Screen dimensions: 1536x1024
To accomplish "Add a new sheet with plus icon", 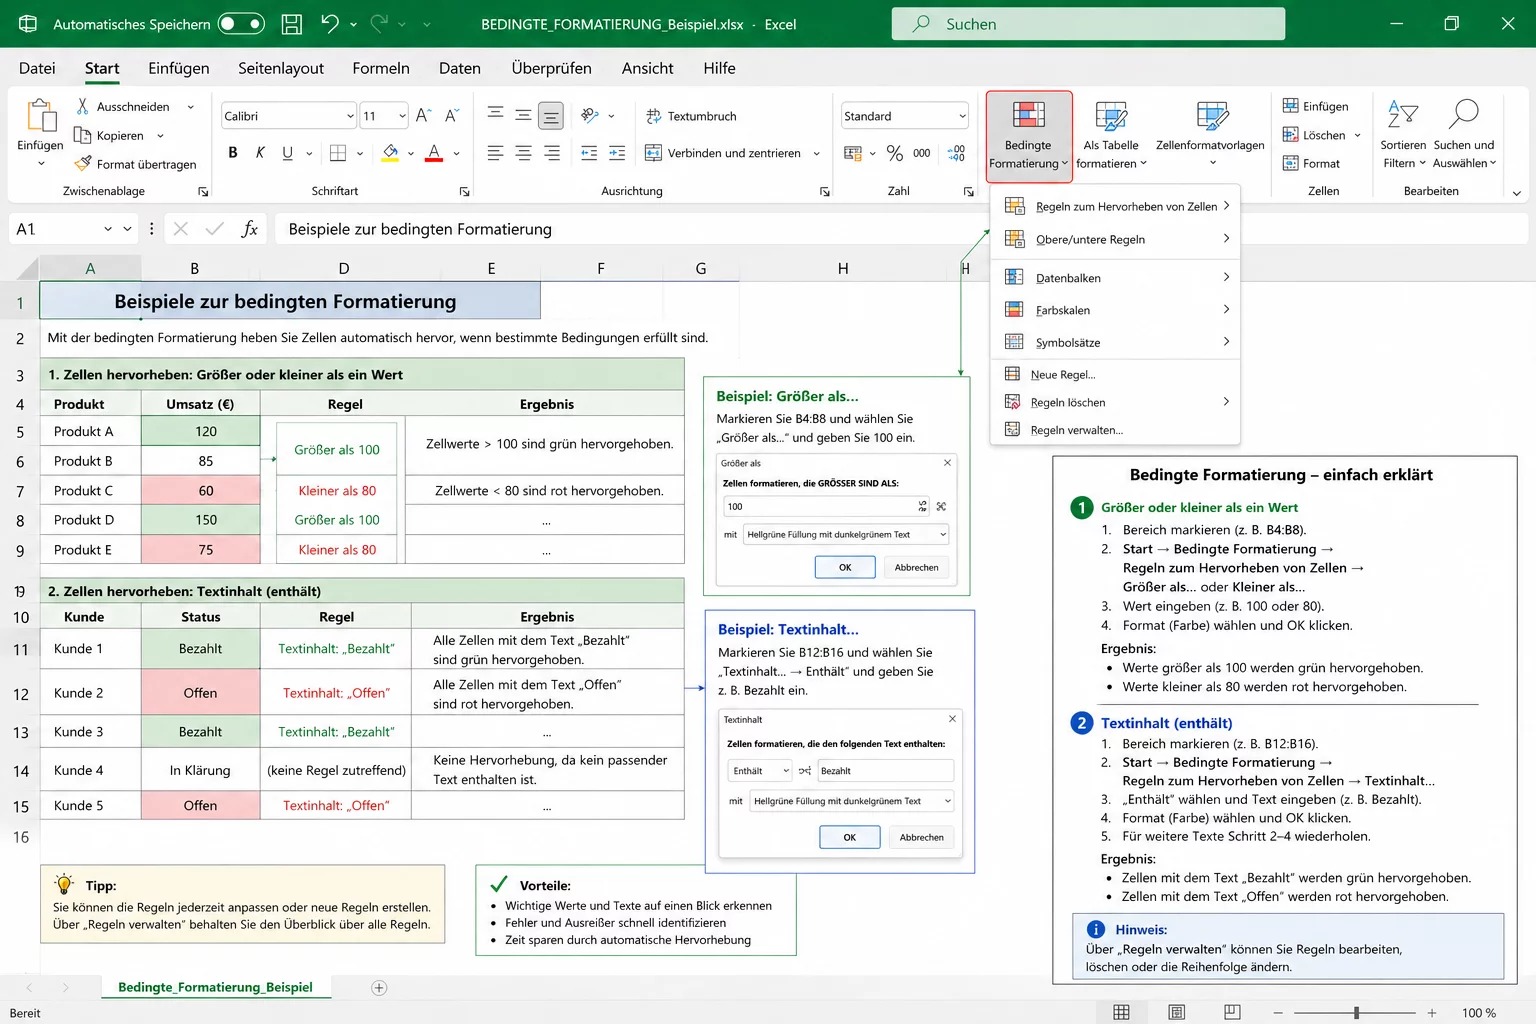I will (379, 988).
